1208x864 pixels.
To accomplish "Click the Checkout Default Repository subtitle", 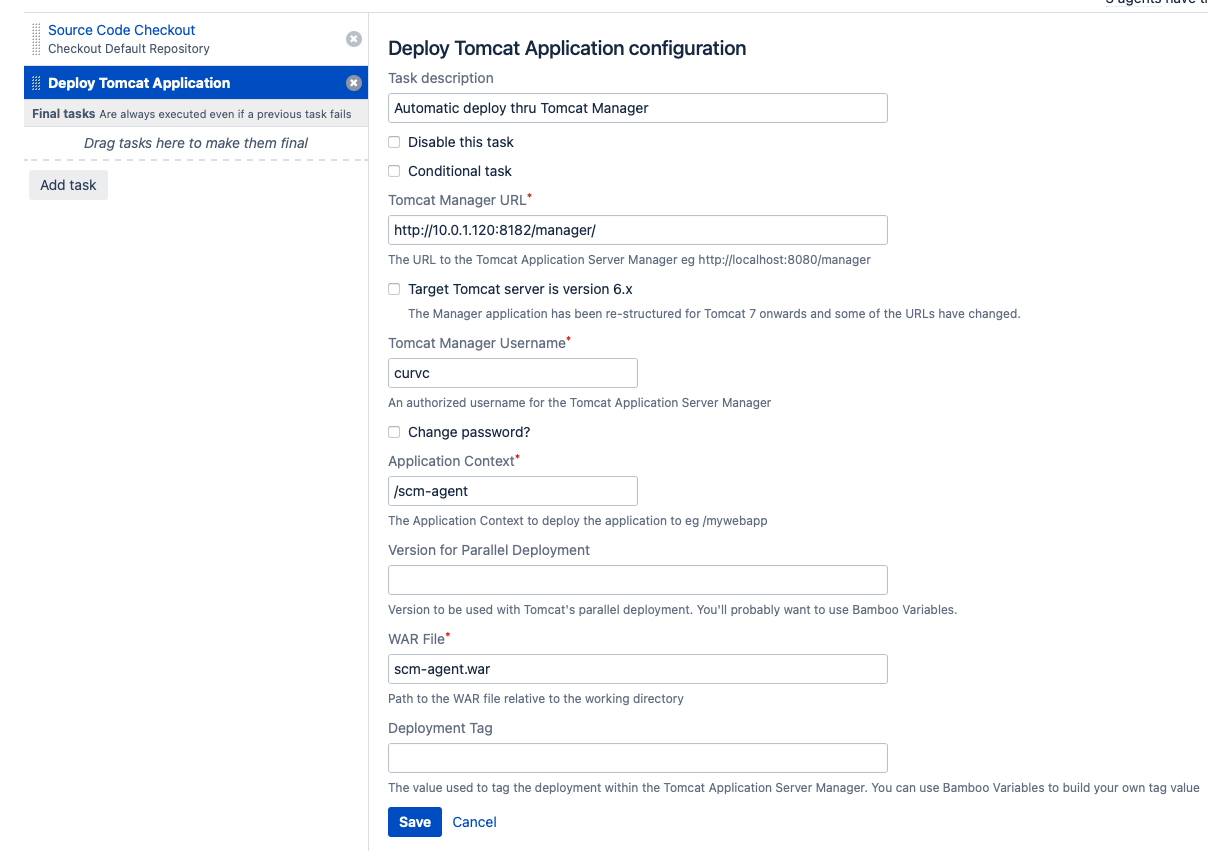I will [x=129, y=49].
